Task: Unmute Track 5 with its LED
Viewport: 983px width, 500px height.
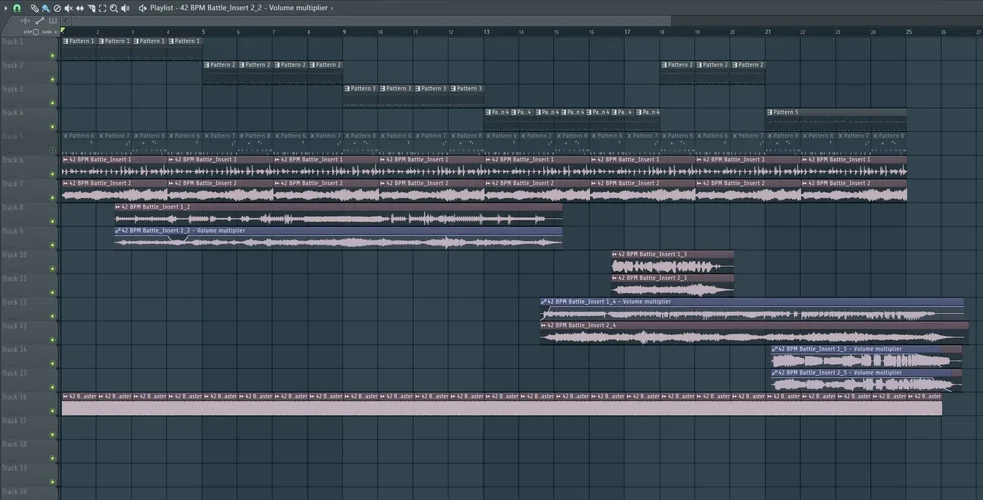Action: point(53,151)
